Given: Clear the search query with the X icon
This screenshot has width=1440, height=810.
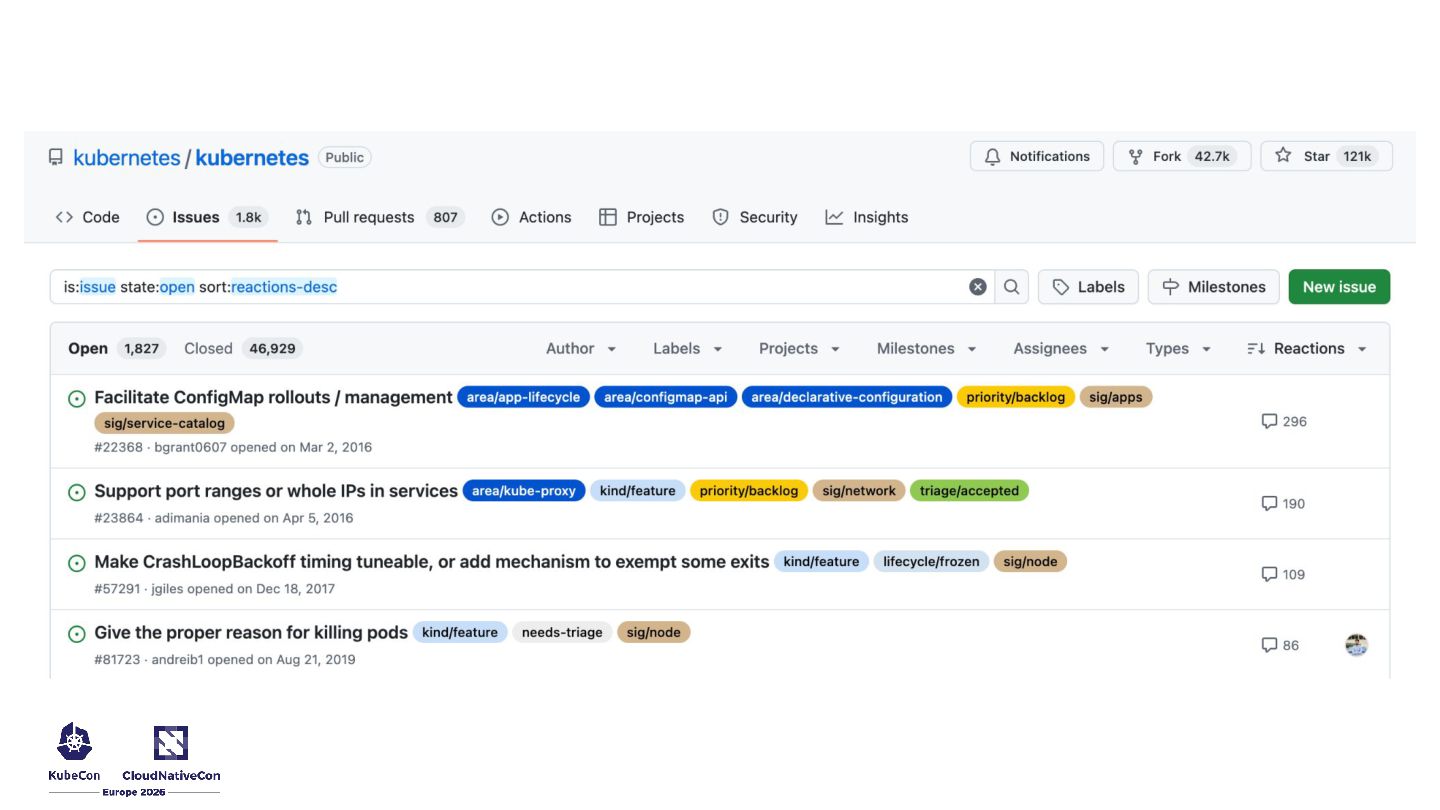Looking at the screenshot, I should point(978,287).
